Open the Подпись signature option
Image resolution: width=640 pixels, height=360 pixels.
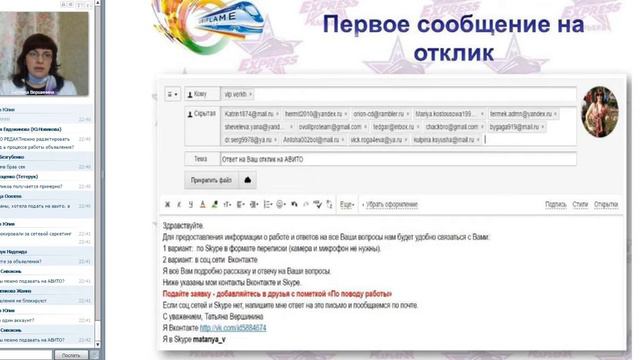(x=556, y=204)
